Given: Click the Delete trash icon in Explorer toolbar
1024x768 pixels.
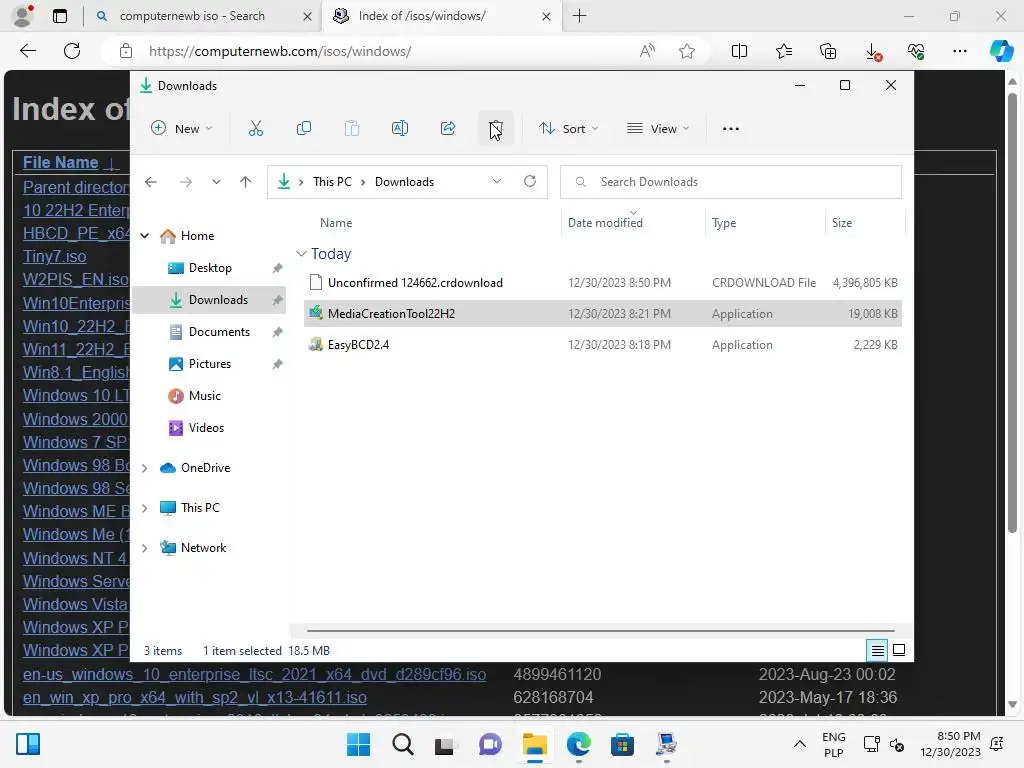Looking at the screenshot, I should click(496, 129).
